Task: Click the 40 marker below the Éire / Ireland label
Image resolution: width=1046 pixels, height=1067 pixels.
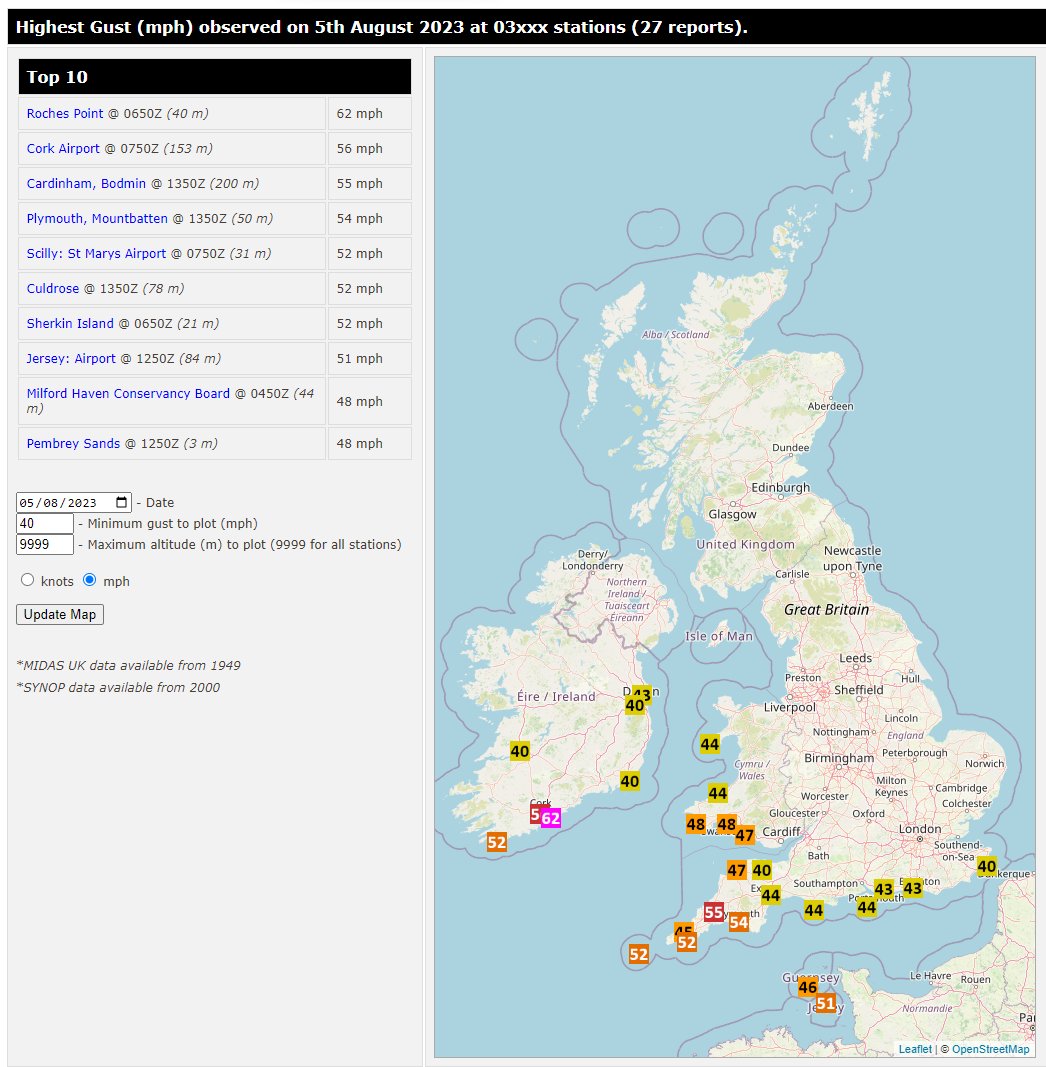Action: click(520, 751)
